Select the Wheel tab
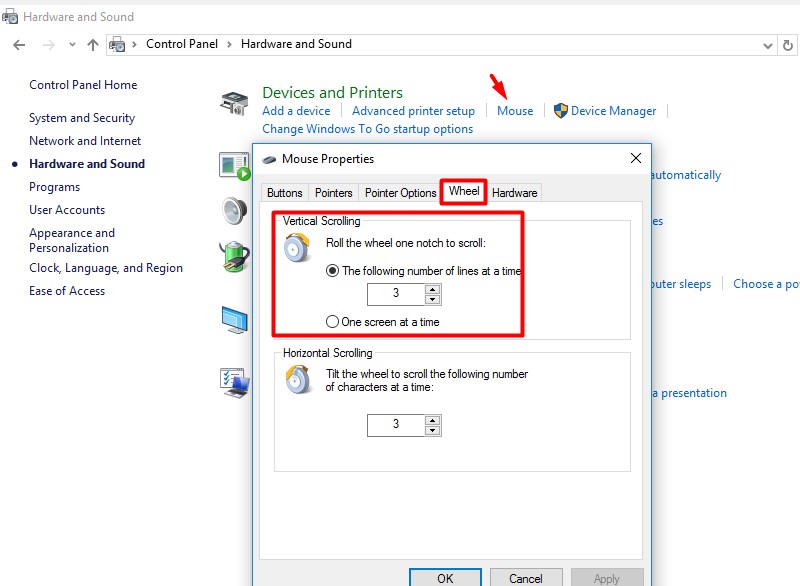The height and width of the screenshot is (586, 800). tap(464, 191)
